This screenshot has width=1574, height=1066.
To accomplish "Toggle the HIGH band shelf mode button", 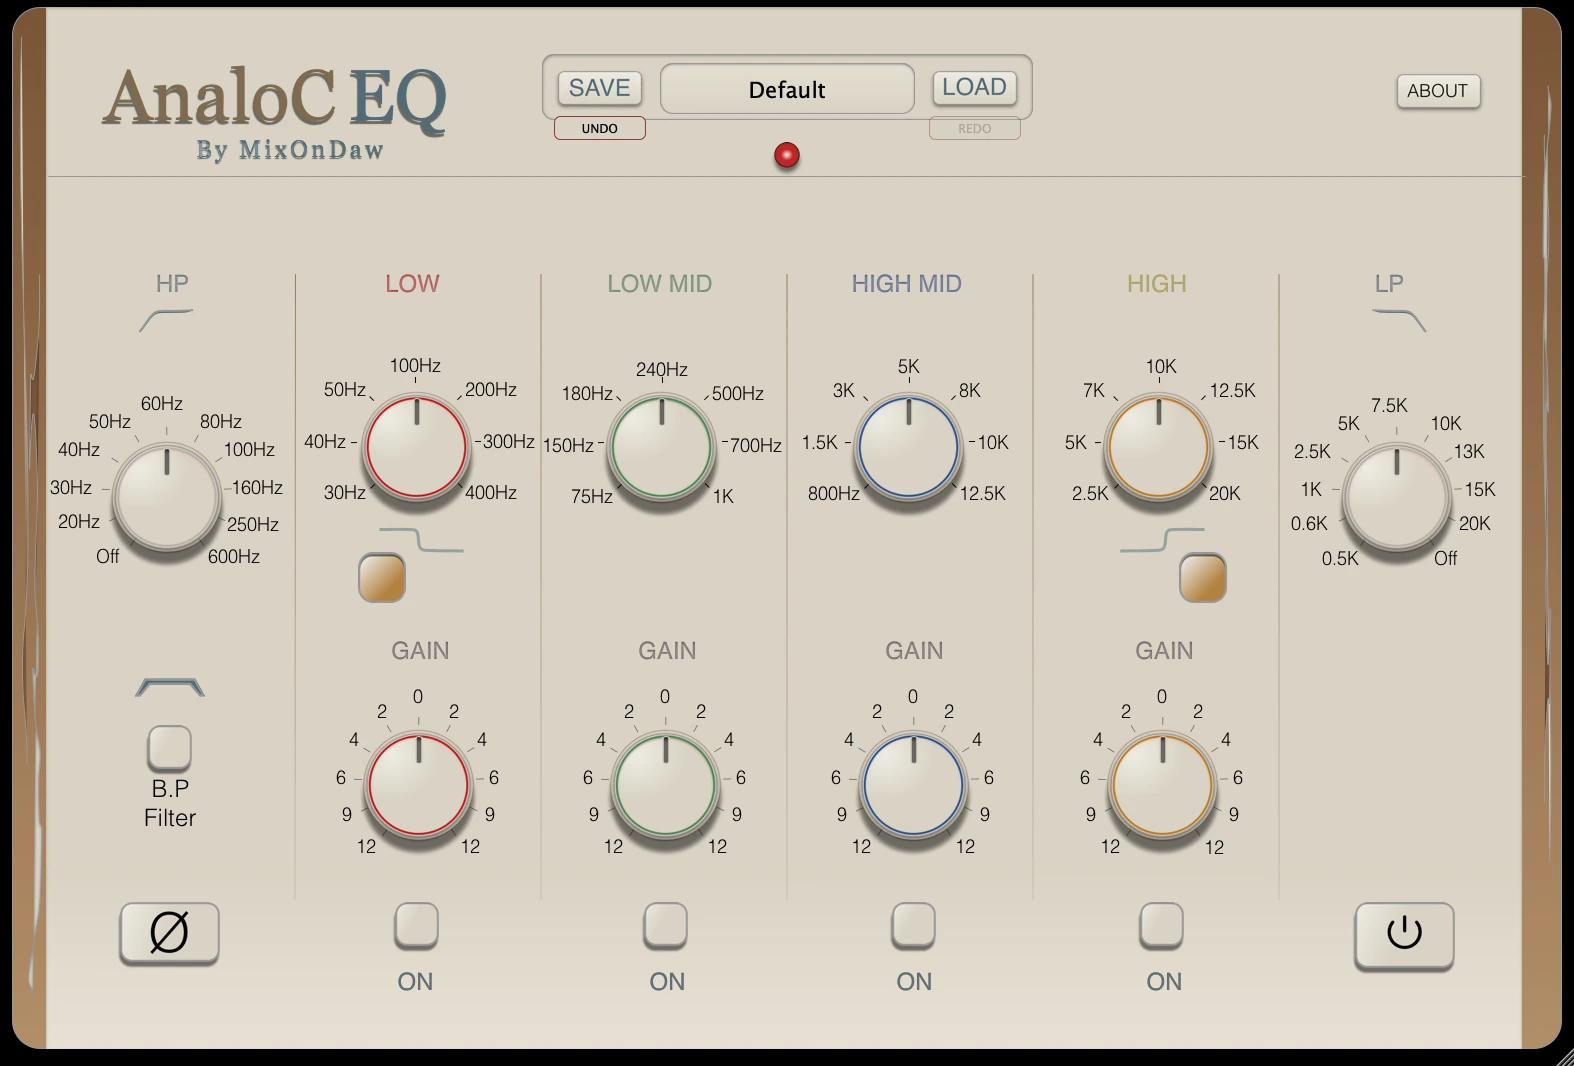I will coord(1203,577).
